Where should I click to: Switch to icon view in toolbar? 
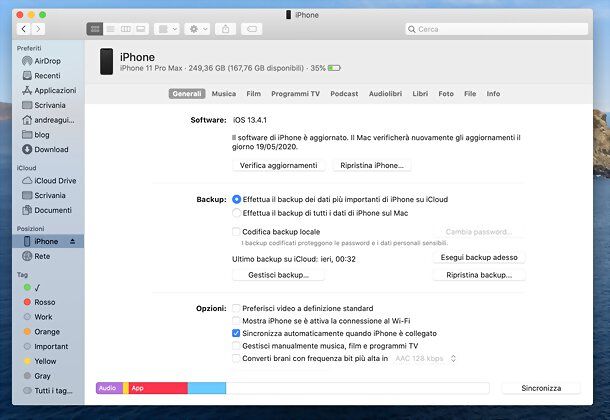95,29
